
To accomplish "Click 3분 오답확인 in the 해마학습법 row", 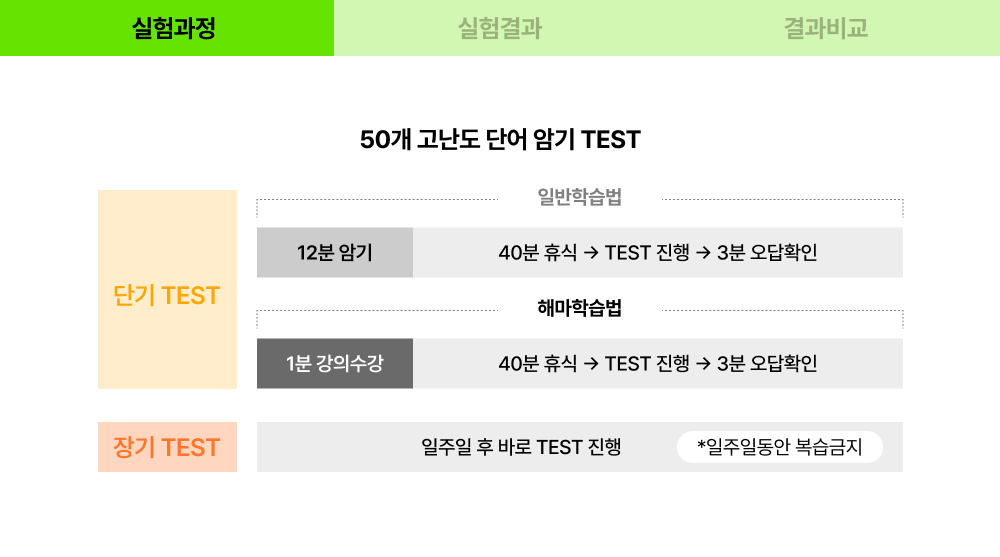I will pyautogui.click(x=767, y=364).
